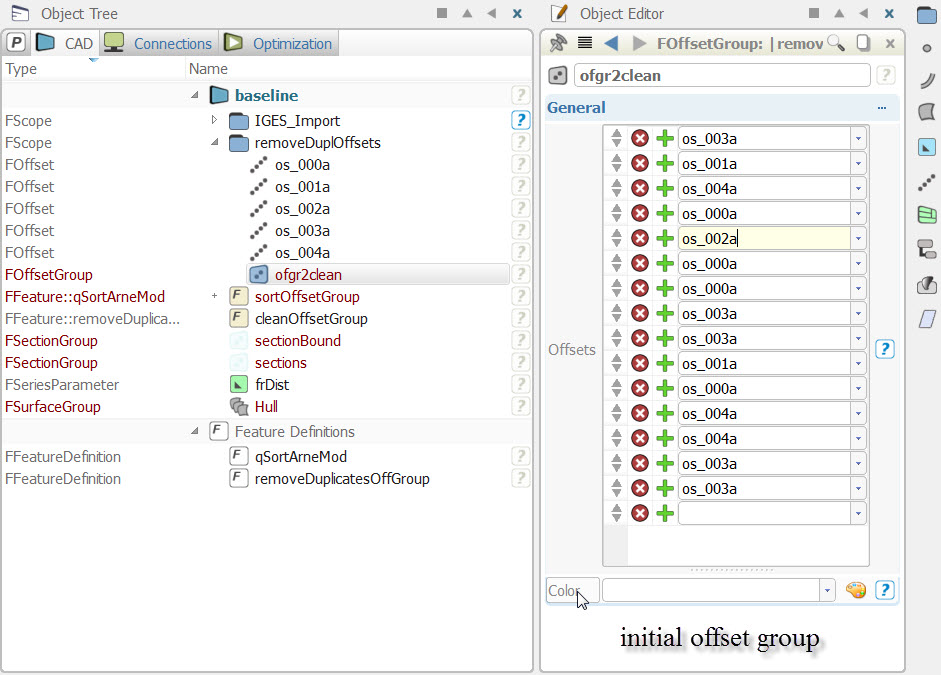
Task: Select the arrow selection tool in right sidebar
Action: 926,147
